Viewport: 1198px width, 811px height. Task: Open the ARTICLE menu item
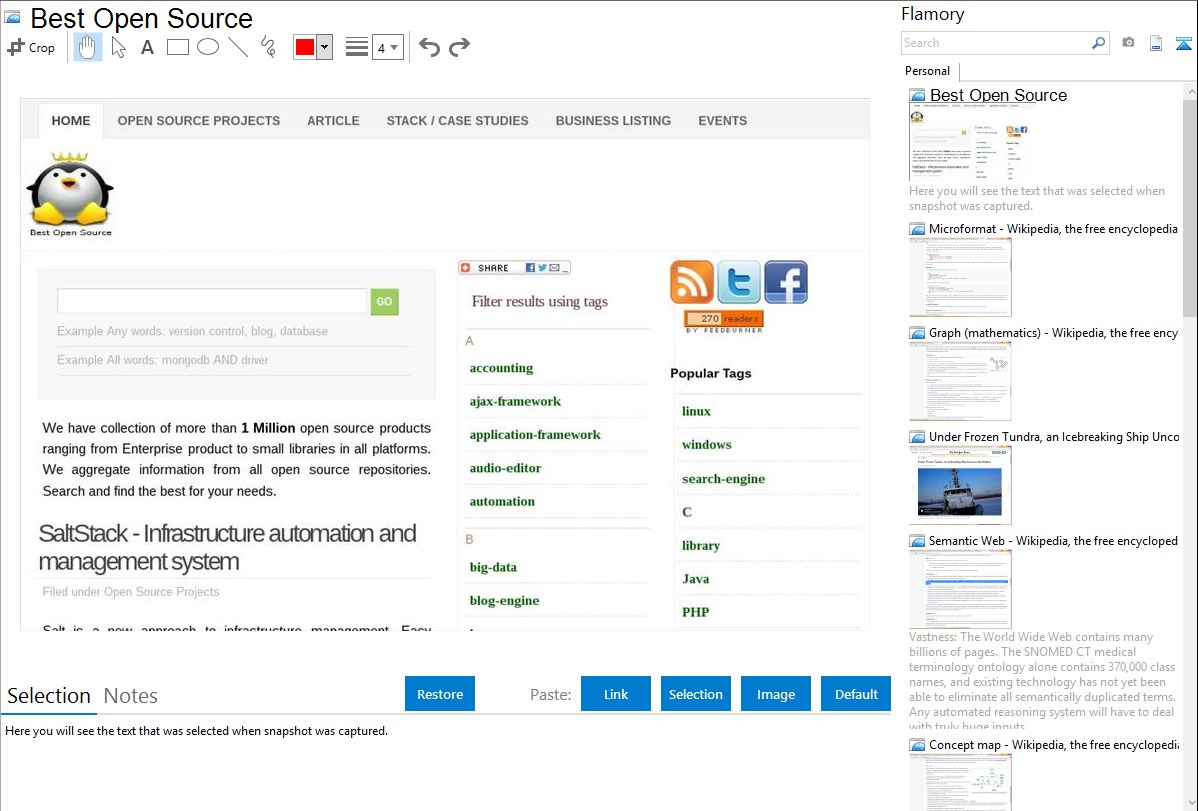[333, 121]
